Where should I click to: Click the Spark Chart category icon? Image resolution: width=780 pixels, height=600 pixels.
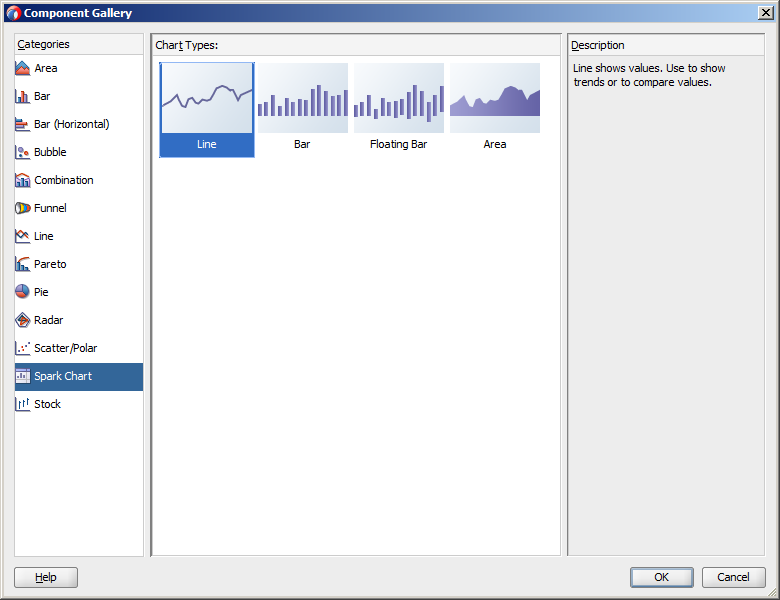[x=22, y=376]
